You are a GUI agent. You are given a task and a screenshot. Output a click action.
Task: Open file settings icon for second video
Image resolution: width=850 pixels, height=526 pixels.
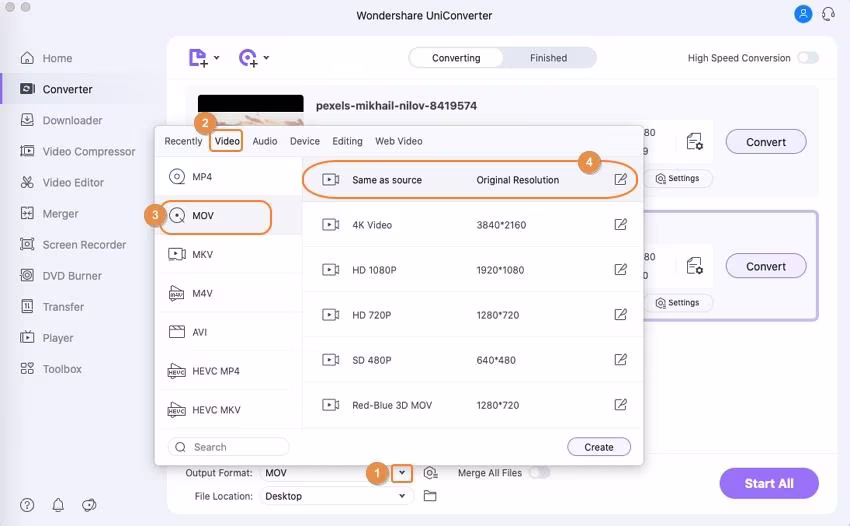[x=694, y=266]
